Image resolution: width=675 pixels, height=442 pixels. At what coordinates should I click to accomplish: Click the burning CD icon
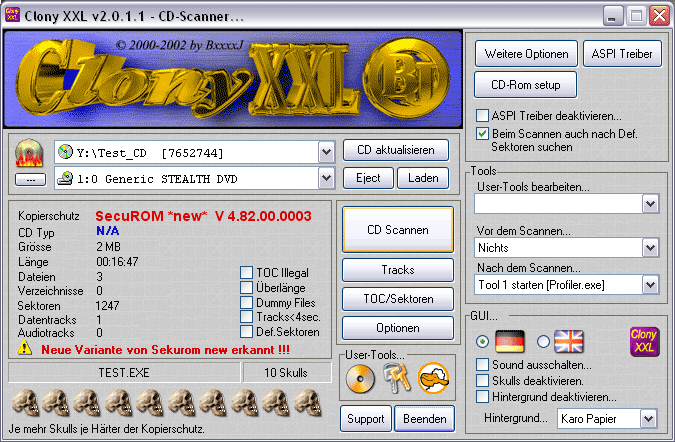pyautogui.click(x=29, y=153)
